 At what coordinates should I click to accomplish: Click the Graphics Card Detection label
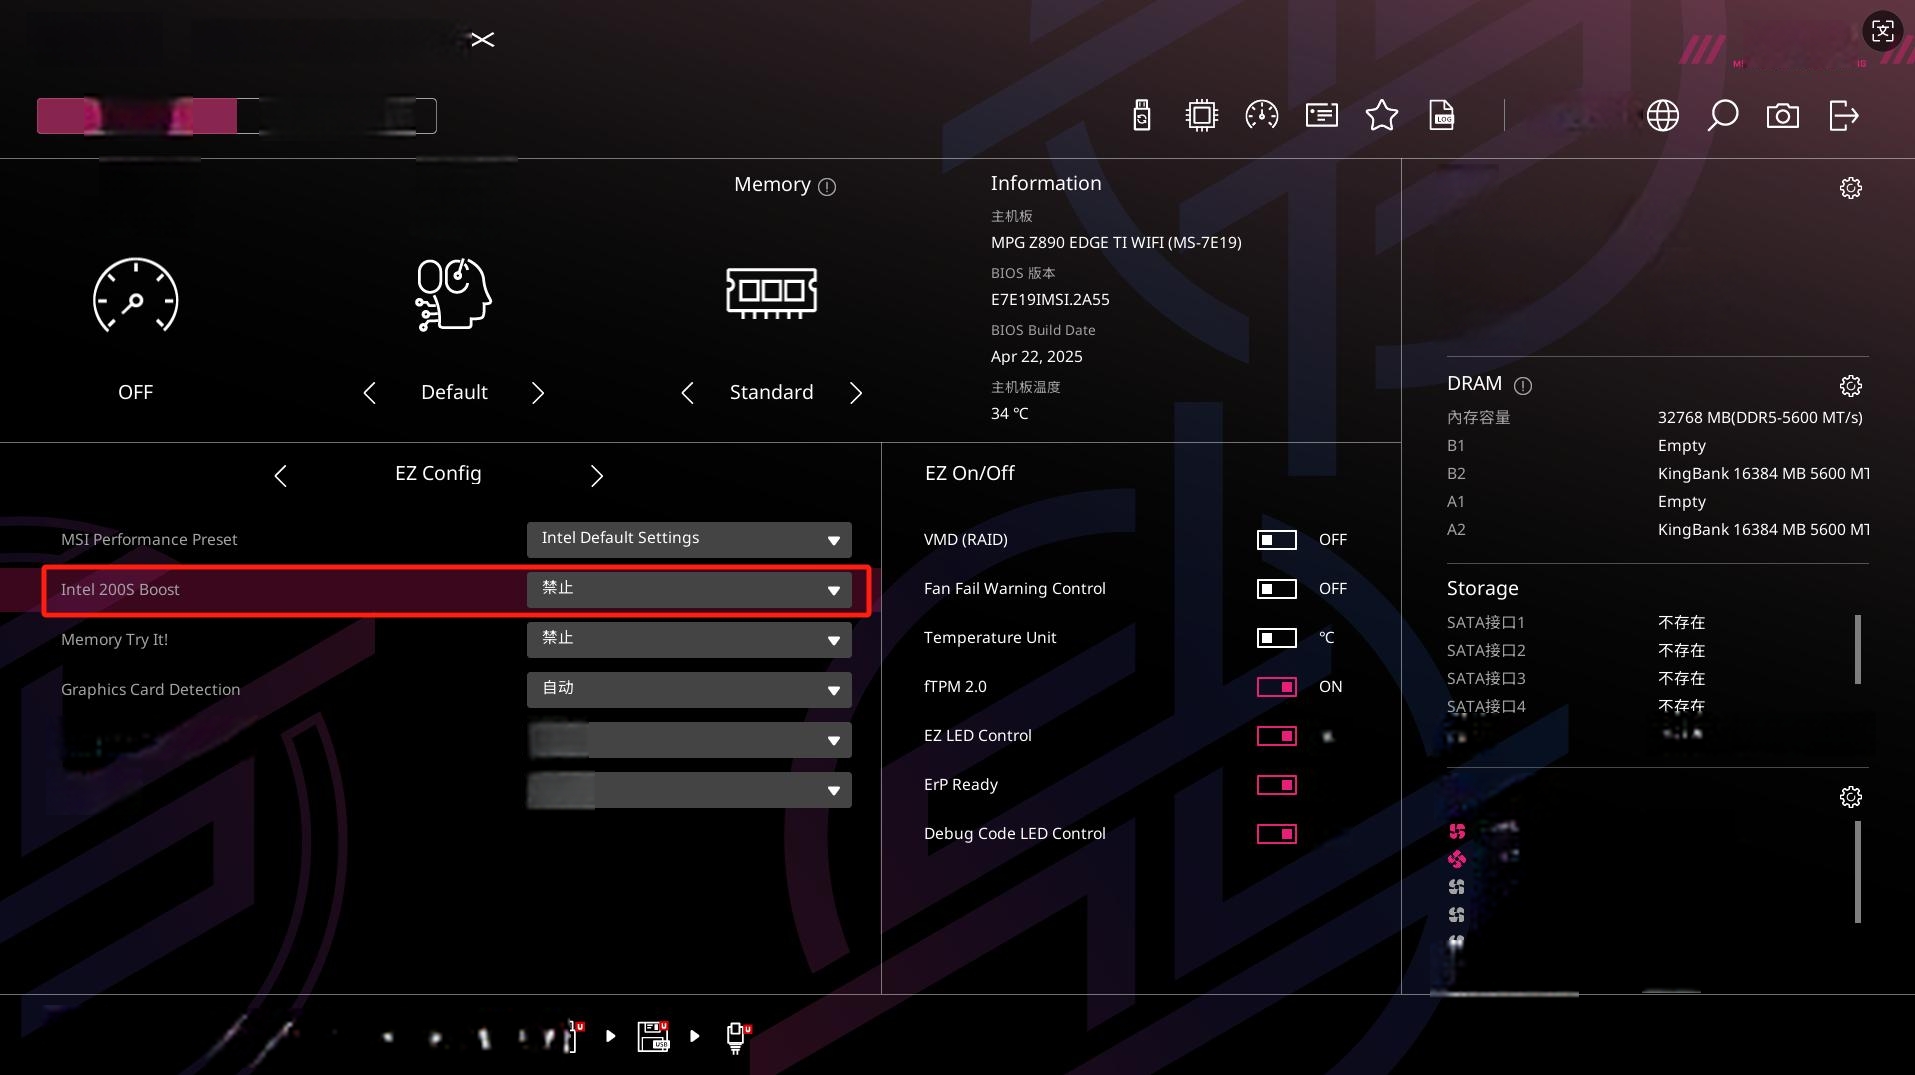point(150,690)
